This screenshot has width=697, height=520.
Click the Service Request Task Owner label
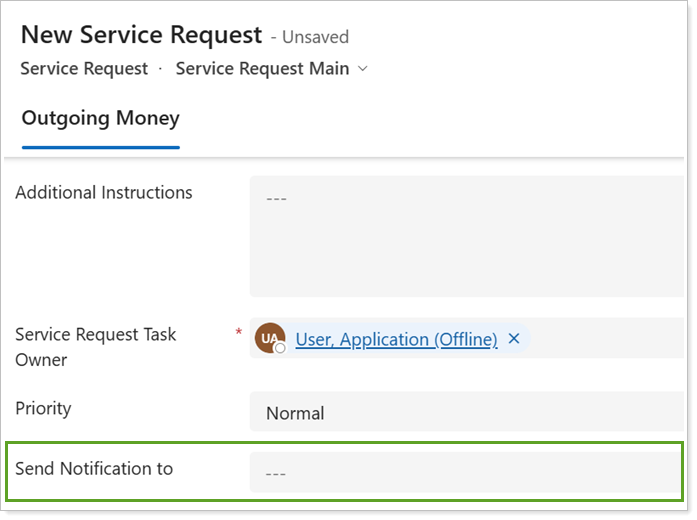(95, 346)
